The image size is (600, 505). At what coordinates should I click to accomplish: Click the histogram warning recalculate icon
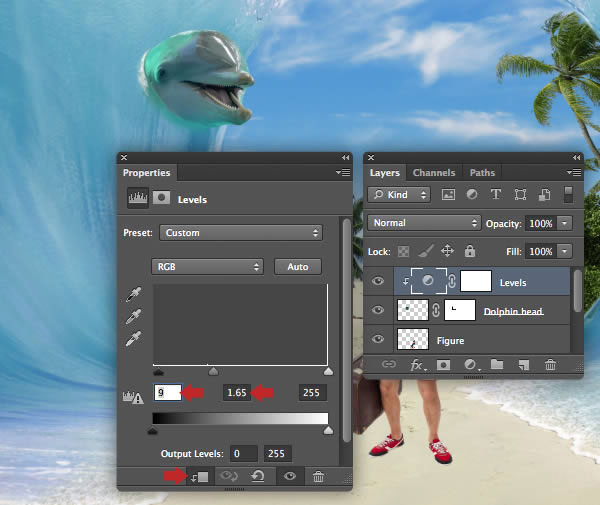[133, 397]
